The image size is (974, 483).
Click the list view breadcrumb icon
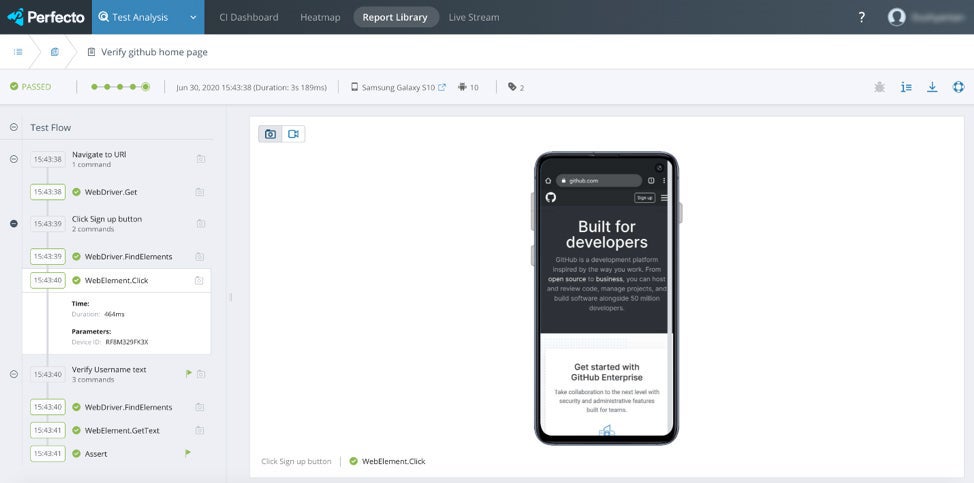[18, 52]
